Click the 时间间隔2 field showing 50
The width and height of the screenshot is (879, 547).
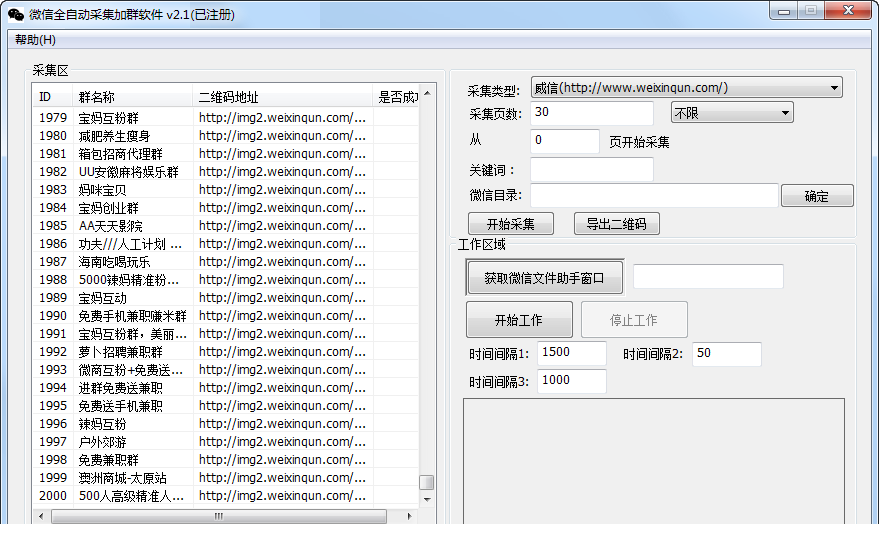(x=727, y=354)
